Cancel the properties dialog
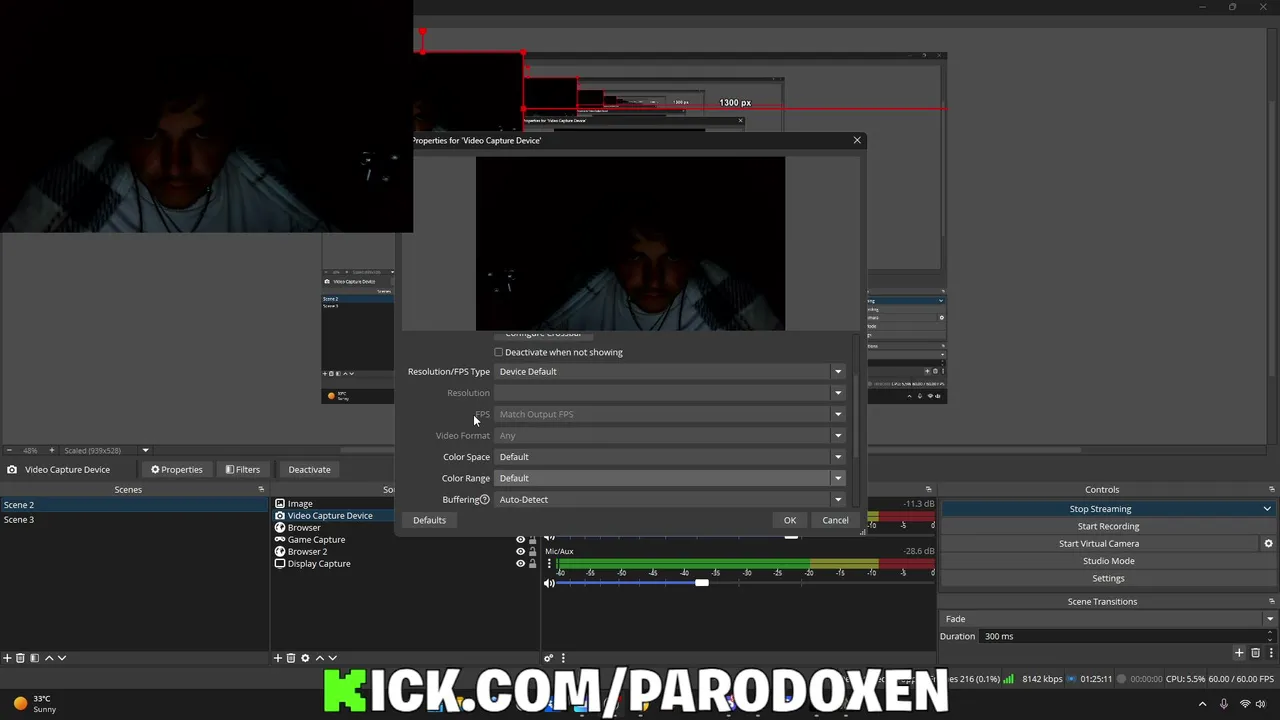The height and width of the screenshot is (720, 1280). click(835, 520)
